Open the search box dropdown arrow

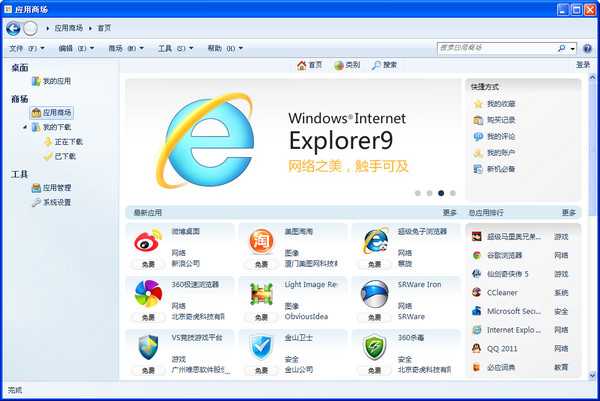[572, 47]
